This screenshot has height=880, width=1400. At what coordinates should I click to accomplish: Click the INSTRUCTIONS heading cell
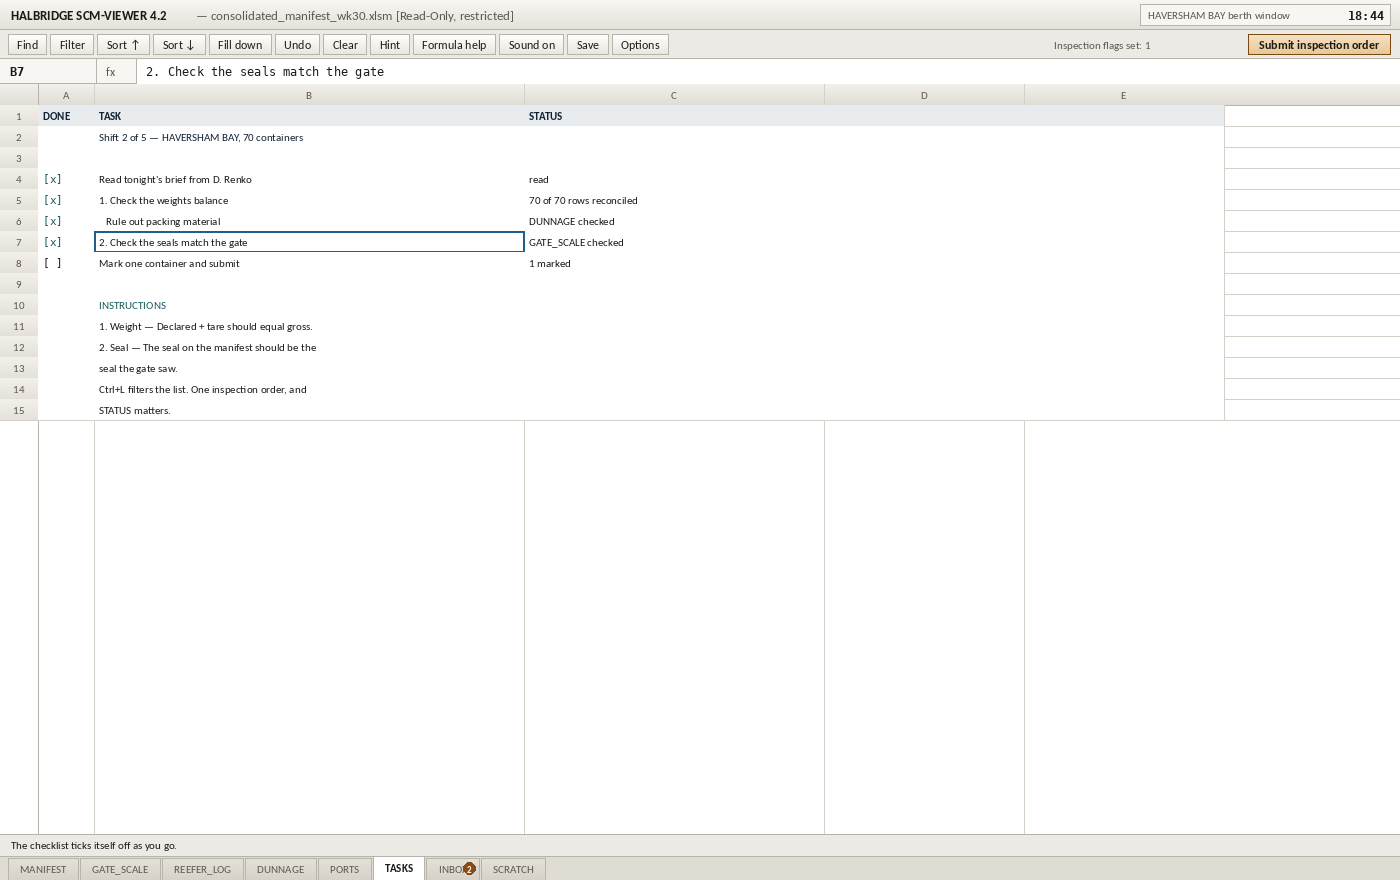309,306
